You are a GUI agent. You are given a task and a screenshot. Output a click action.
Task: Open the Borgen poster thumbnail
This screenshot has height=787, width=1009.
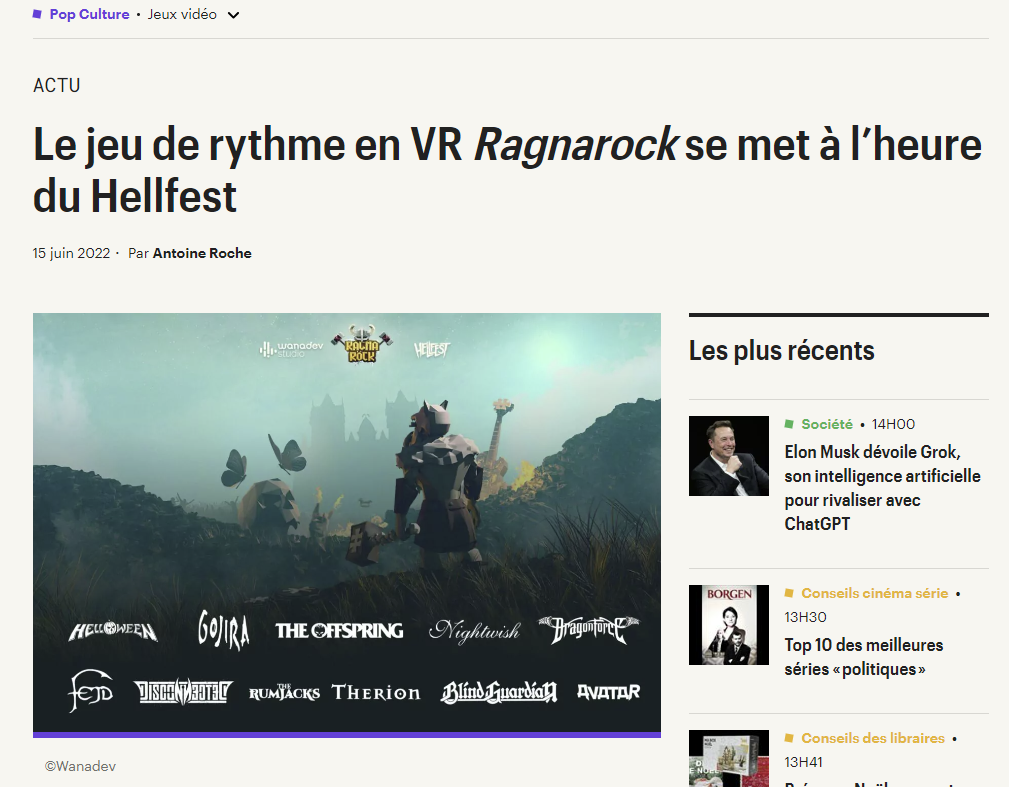728,625
